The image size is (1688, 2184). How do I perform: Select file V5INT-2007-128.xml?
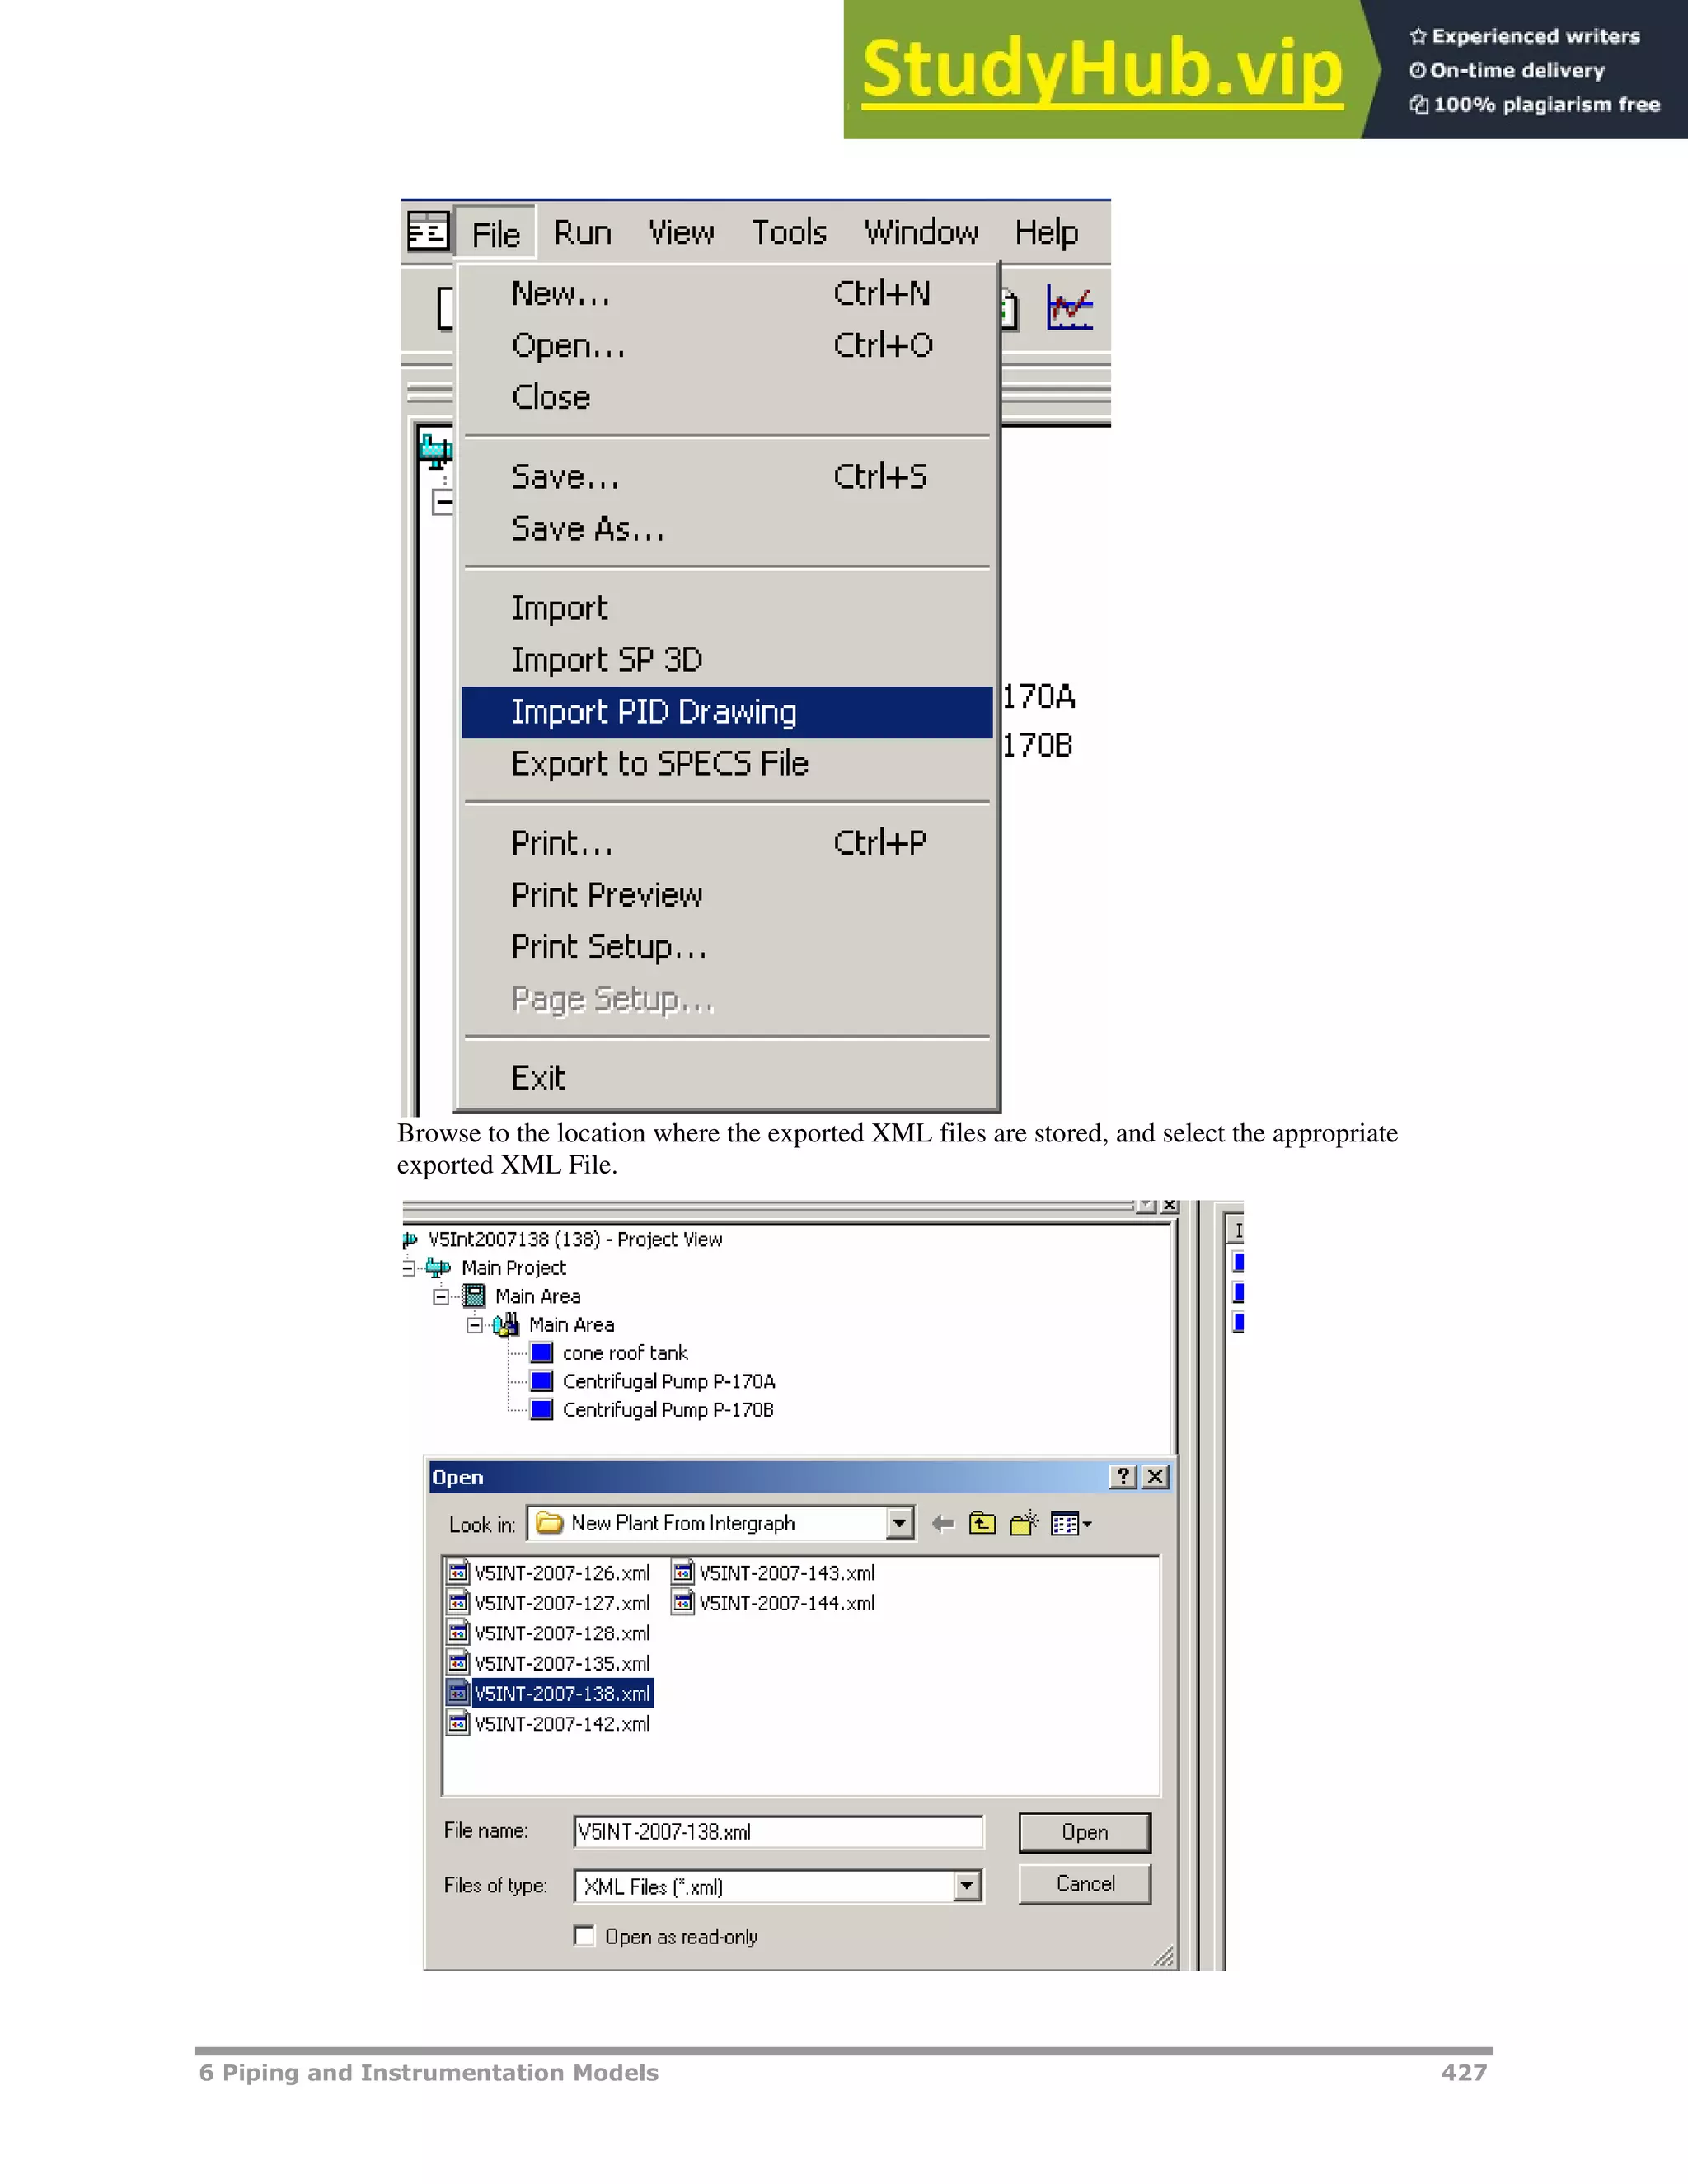click(x=561, y=1633)
